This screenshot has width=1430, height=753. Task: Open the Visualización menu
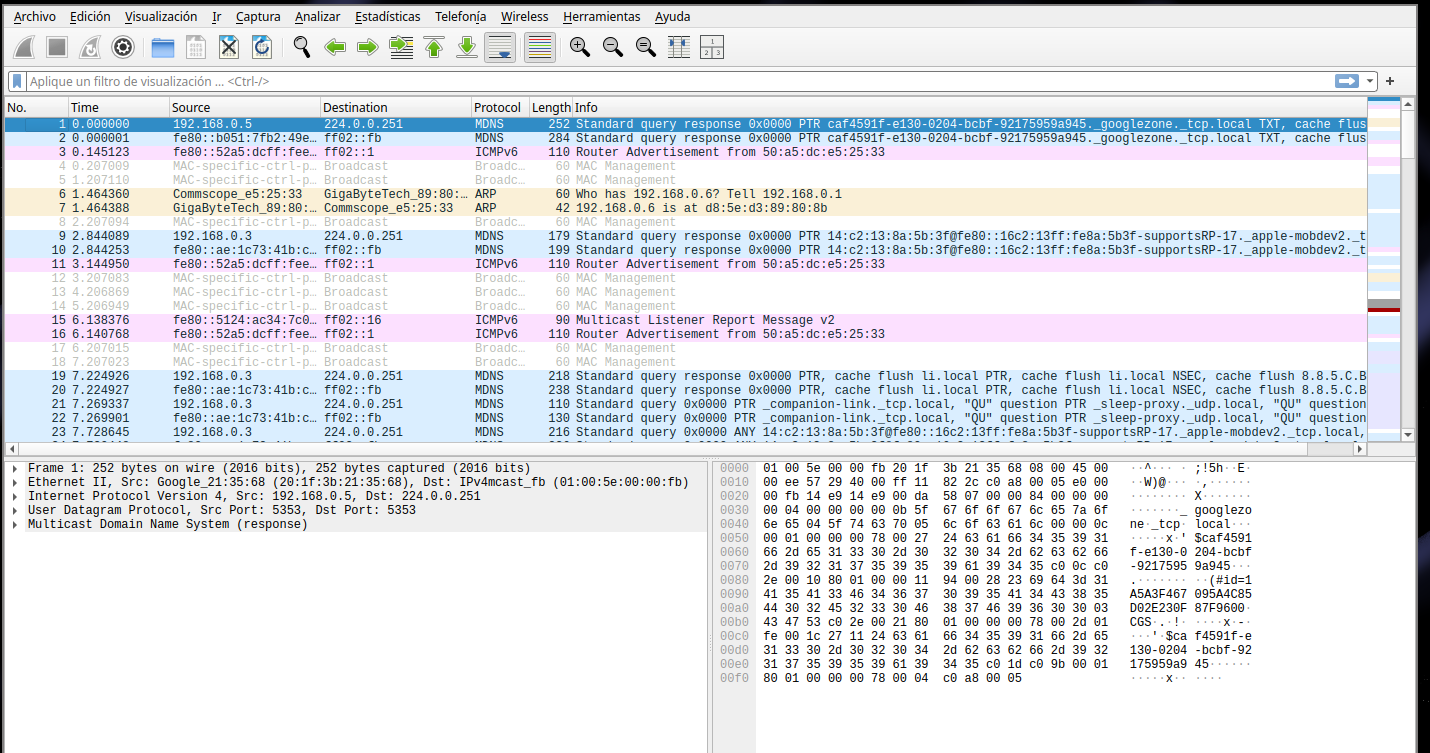click(x=161, y=16)
